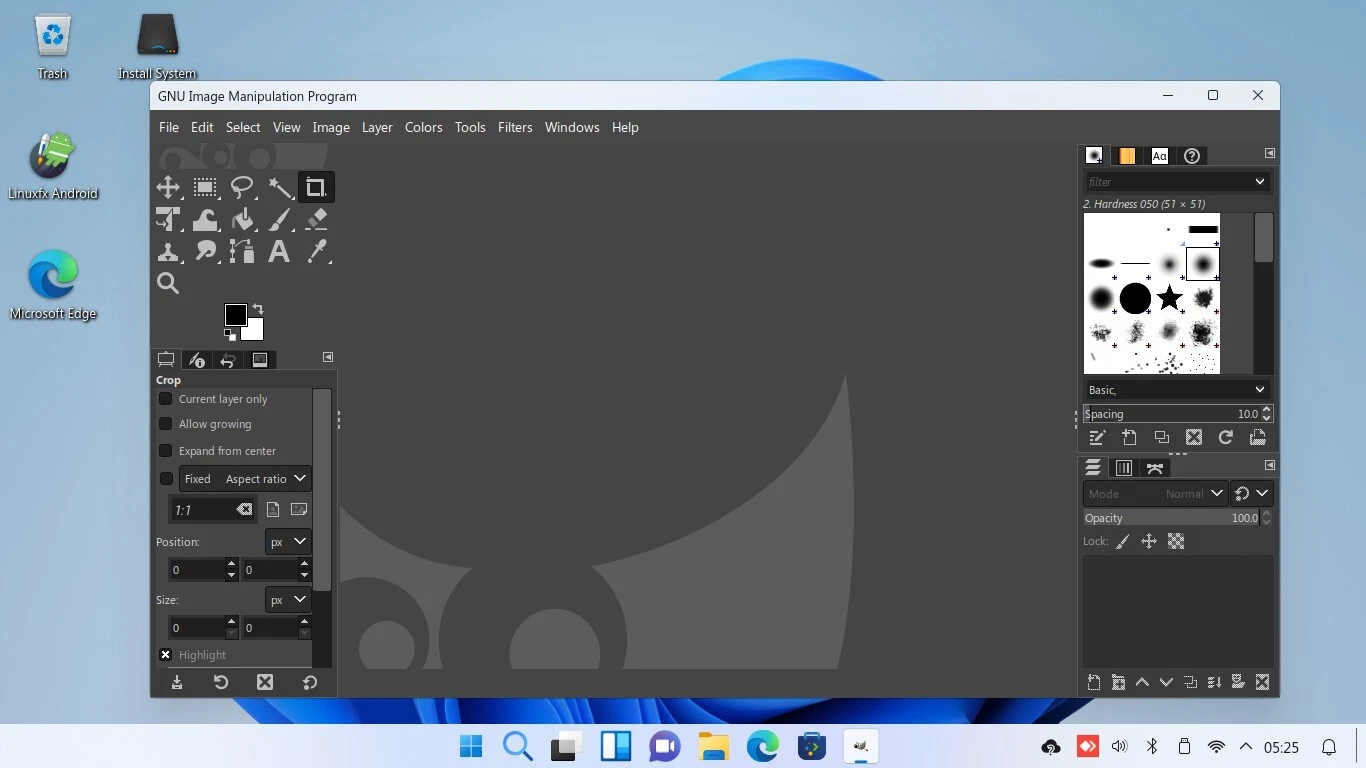The image size is (1366, 768).
Task: Enable Allow growing checkbox
Action: 166,424
